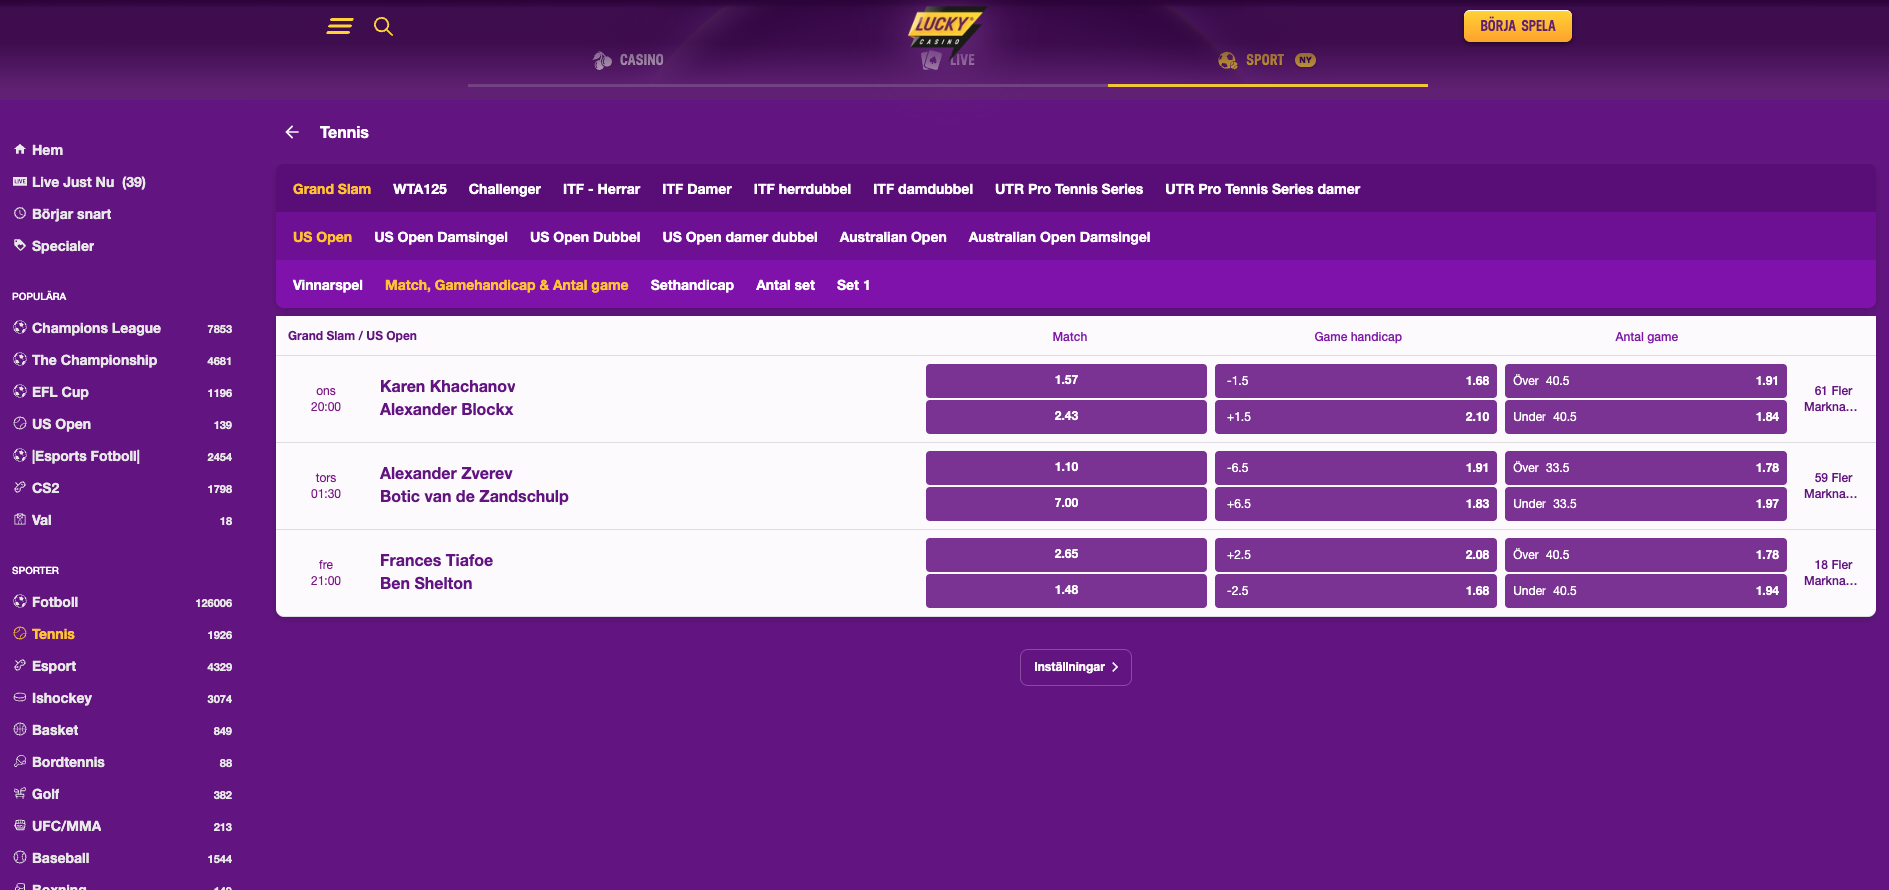Go back with the arrow beside Tennis
This screenshot has width=1889, height=890.
click(292, 132)
